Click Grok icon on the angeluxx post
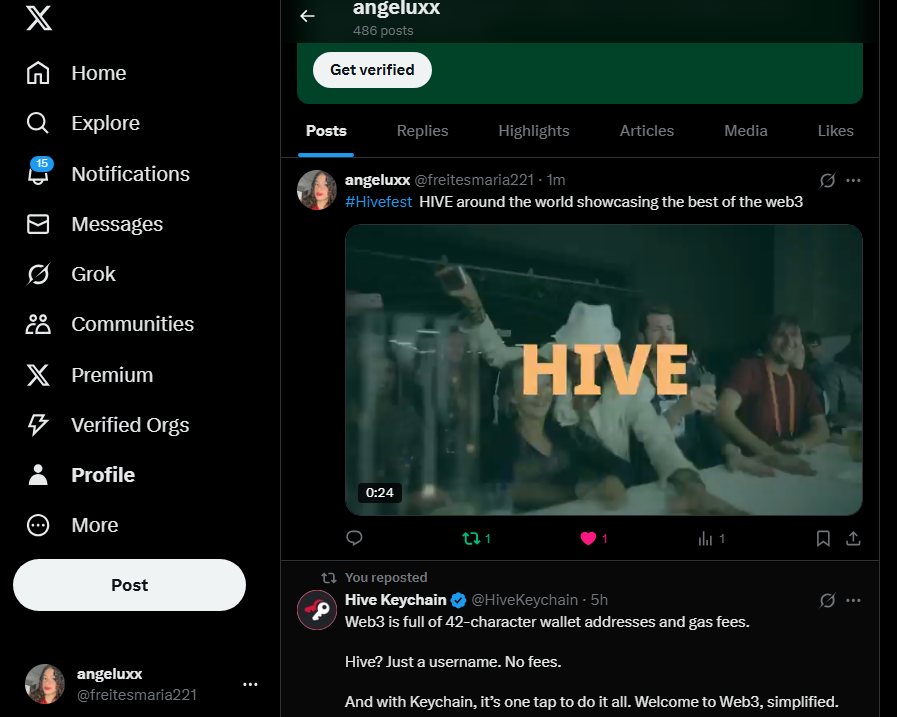This screenshot has height=717, width=897. (827, 180)
